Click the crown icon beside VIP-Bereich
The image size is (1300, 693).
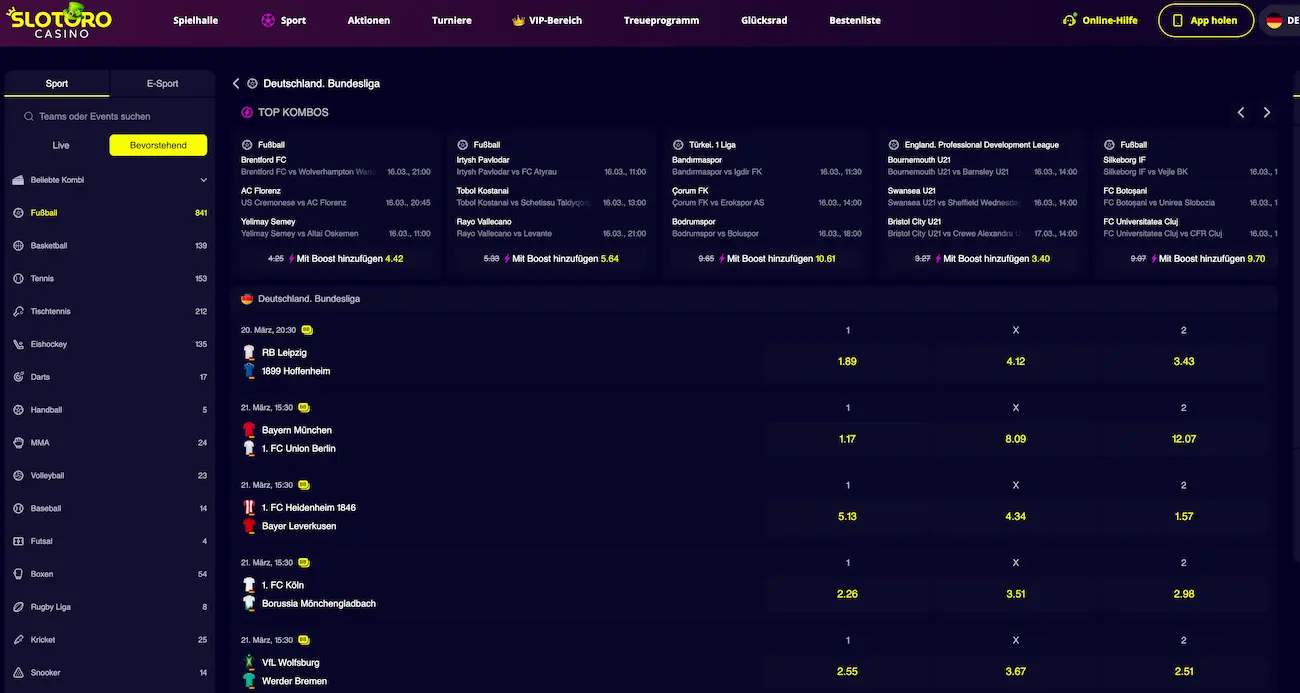(x=518, y=20)
